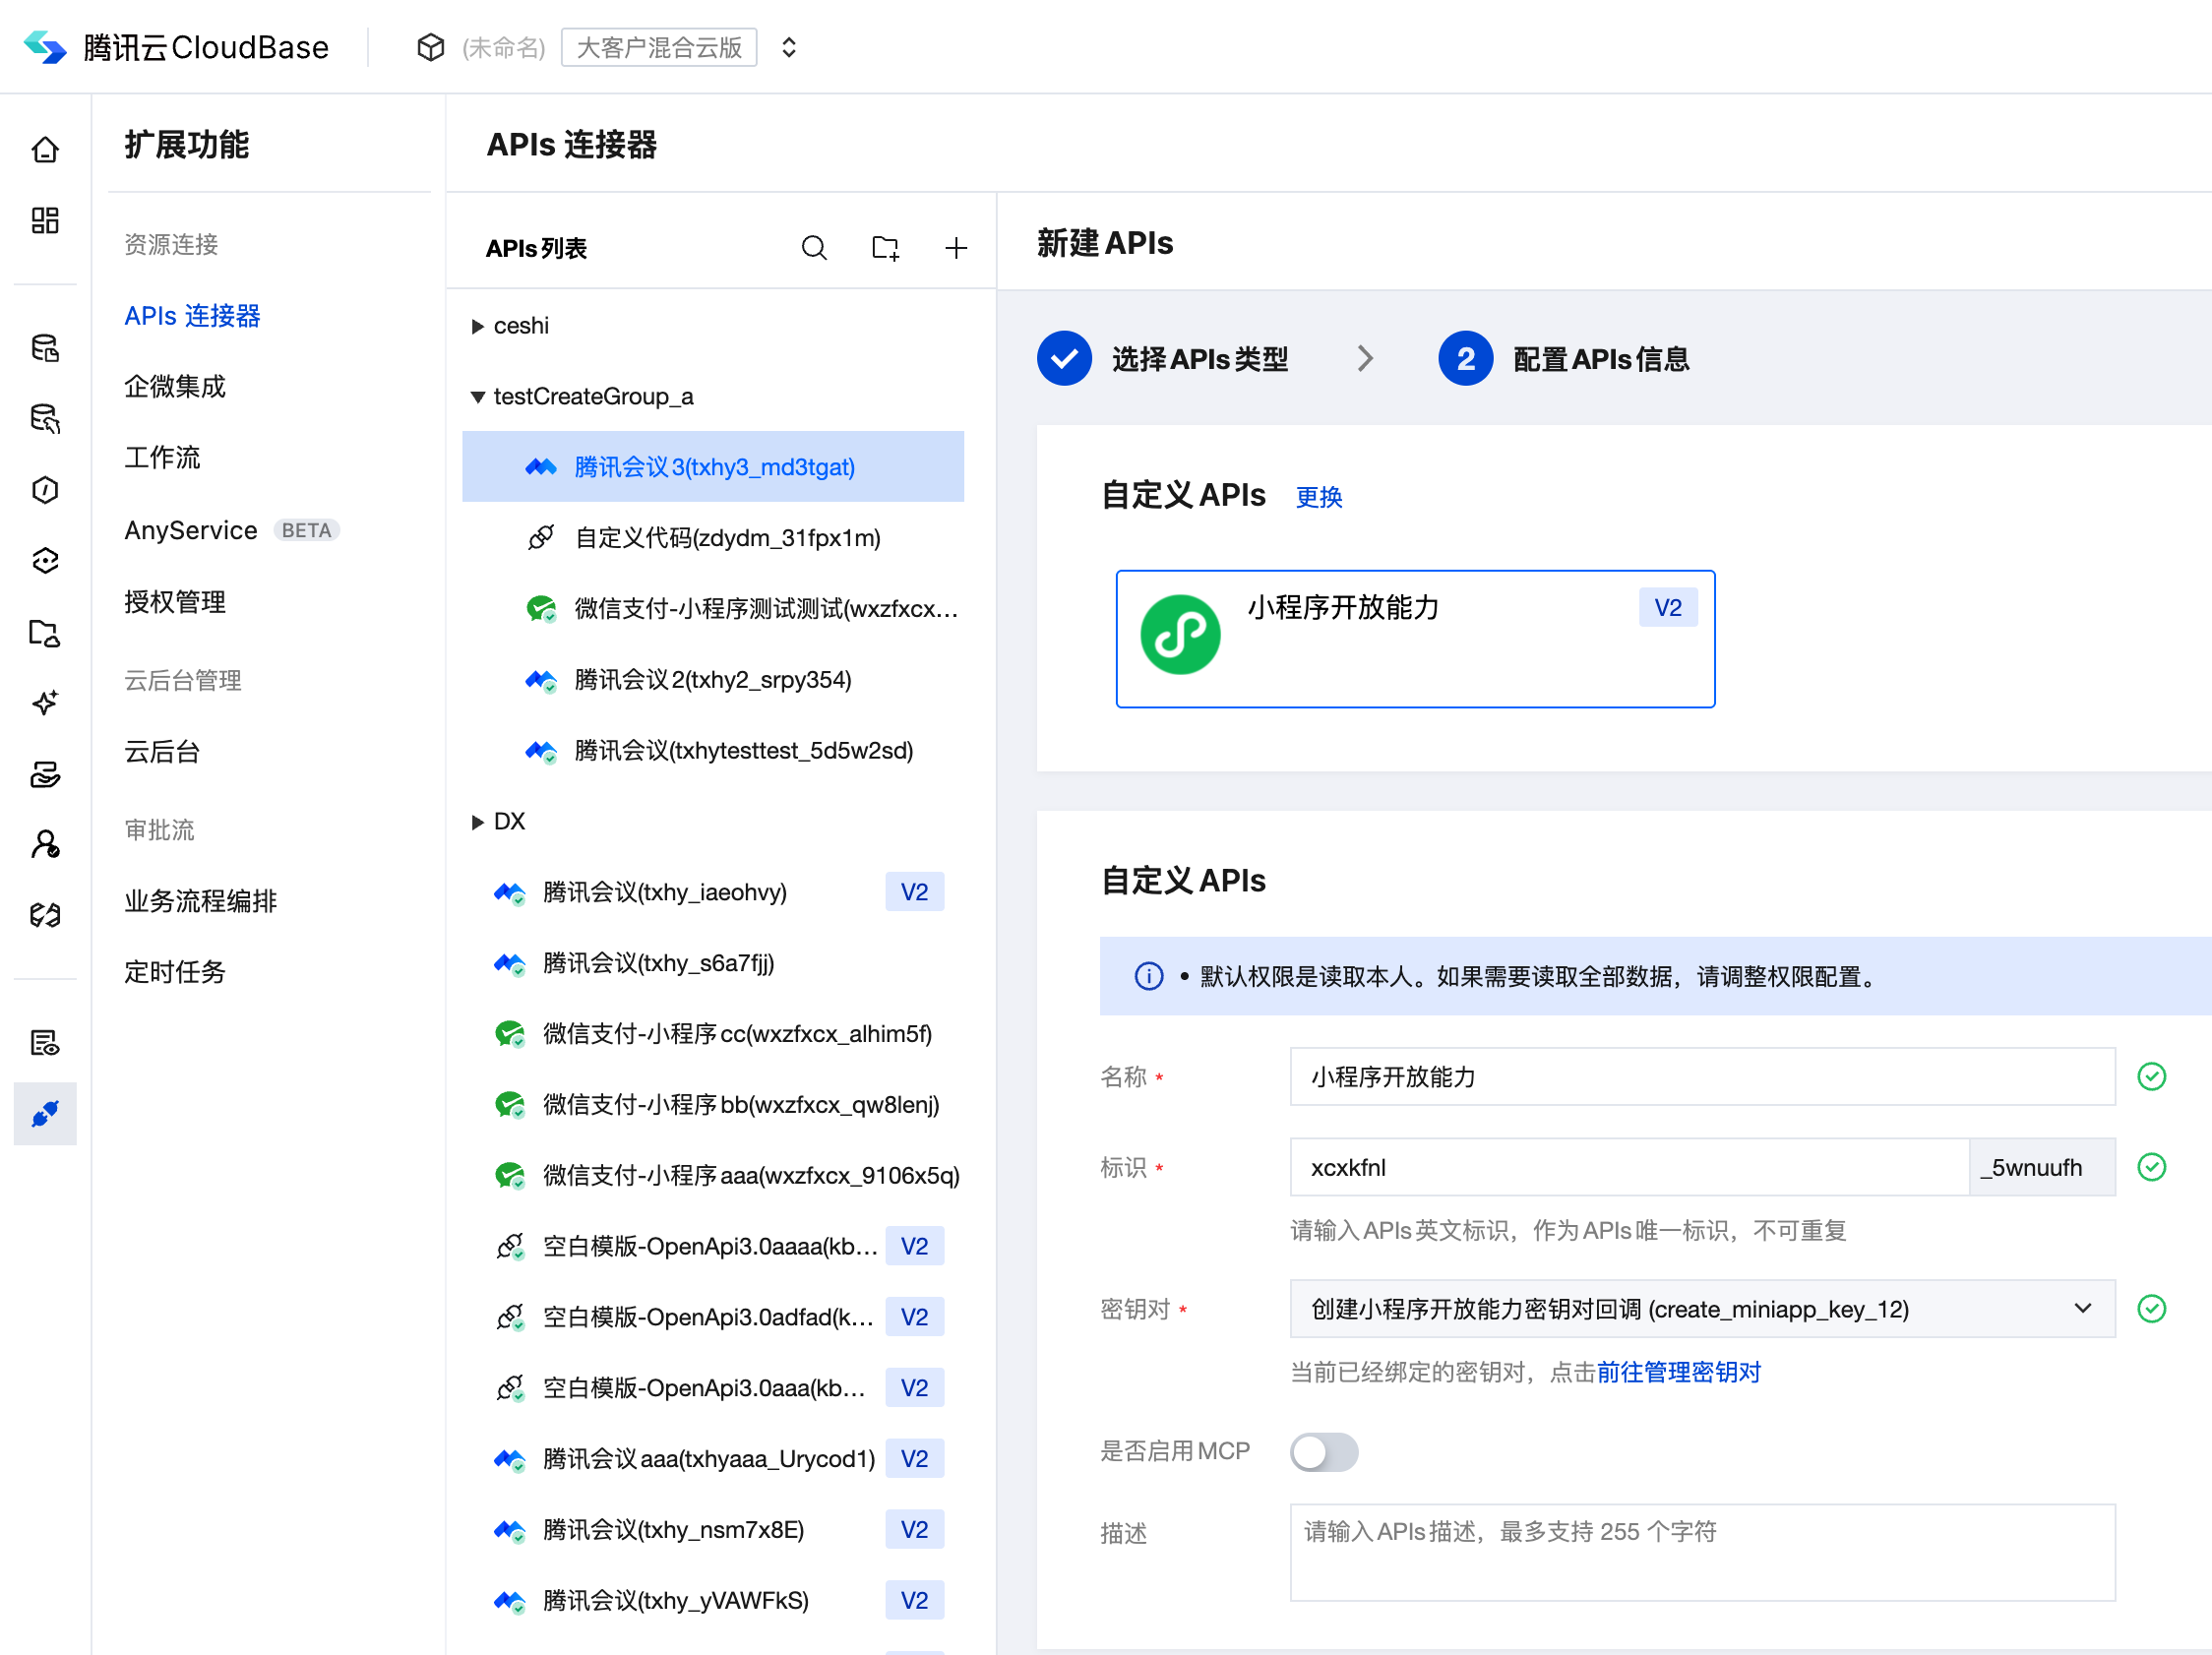Click the apps grid icon in left rail
The width and height of the screenshot is (2212, 1655).
(45, 220)
